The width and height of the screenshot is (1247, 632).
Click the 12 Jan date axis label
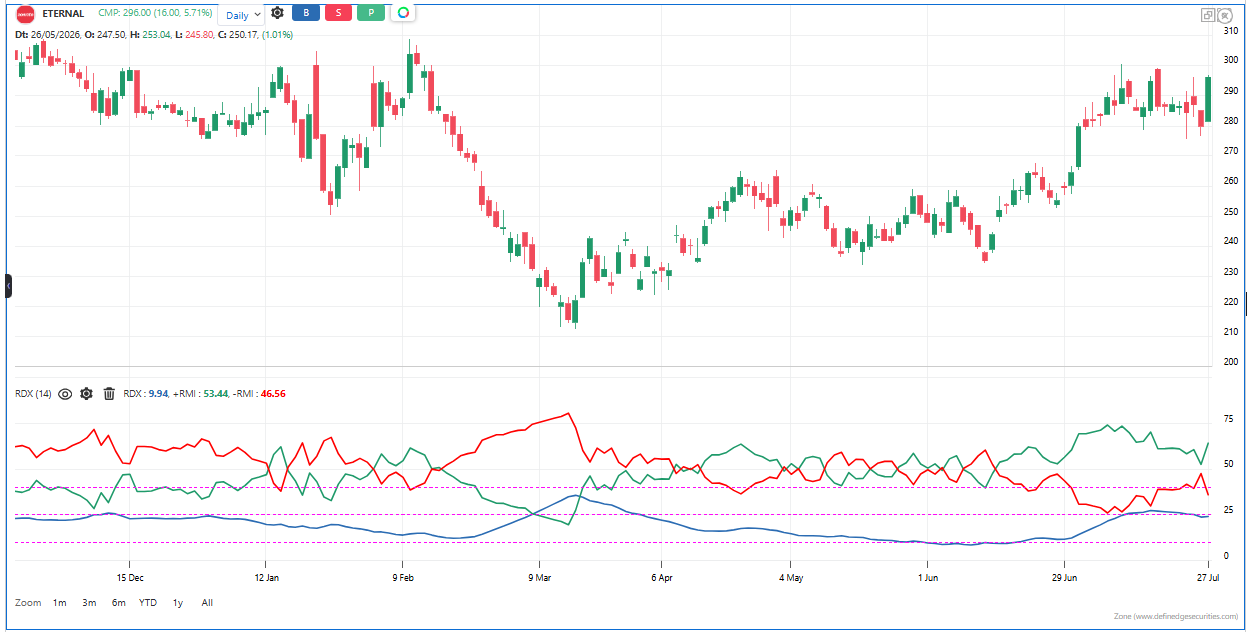point(266,577)
